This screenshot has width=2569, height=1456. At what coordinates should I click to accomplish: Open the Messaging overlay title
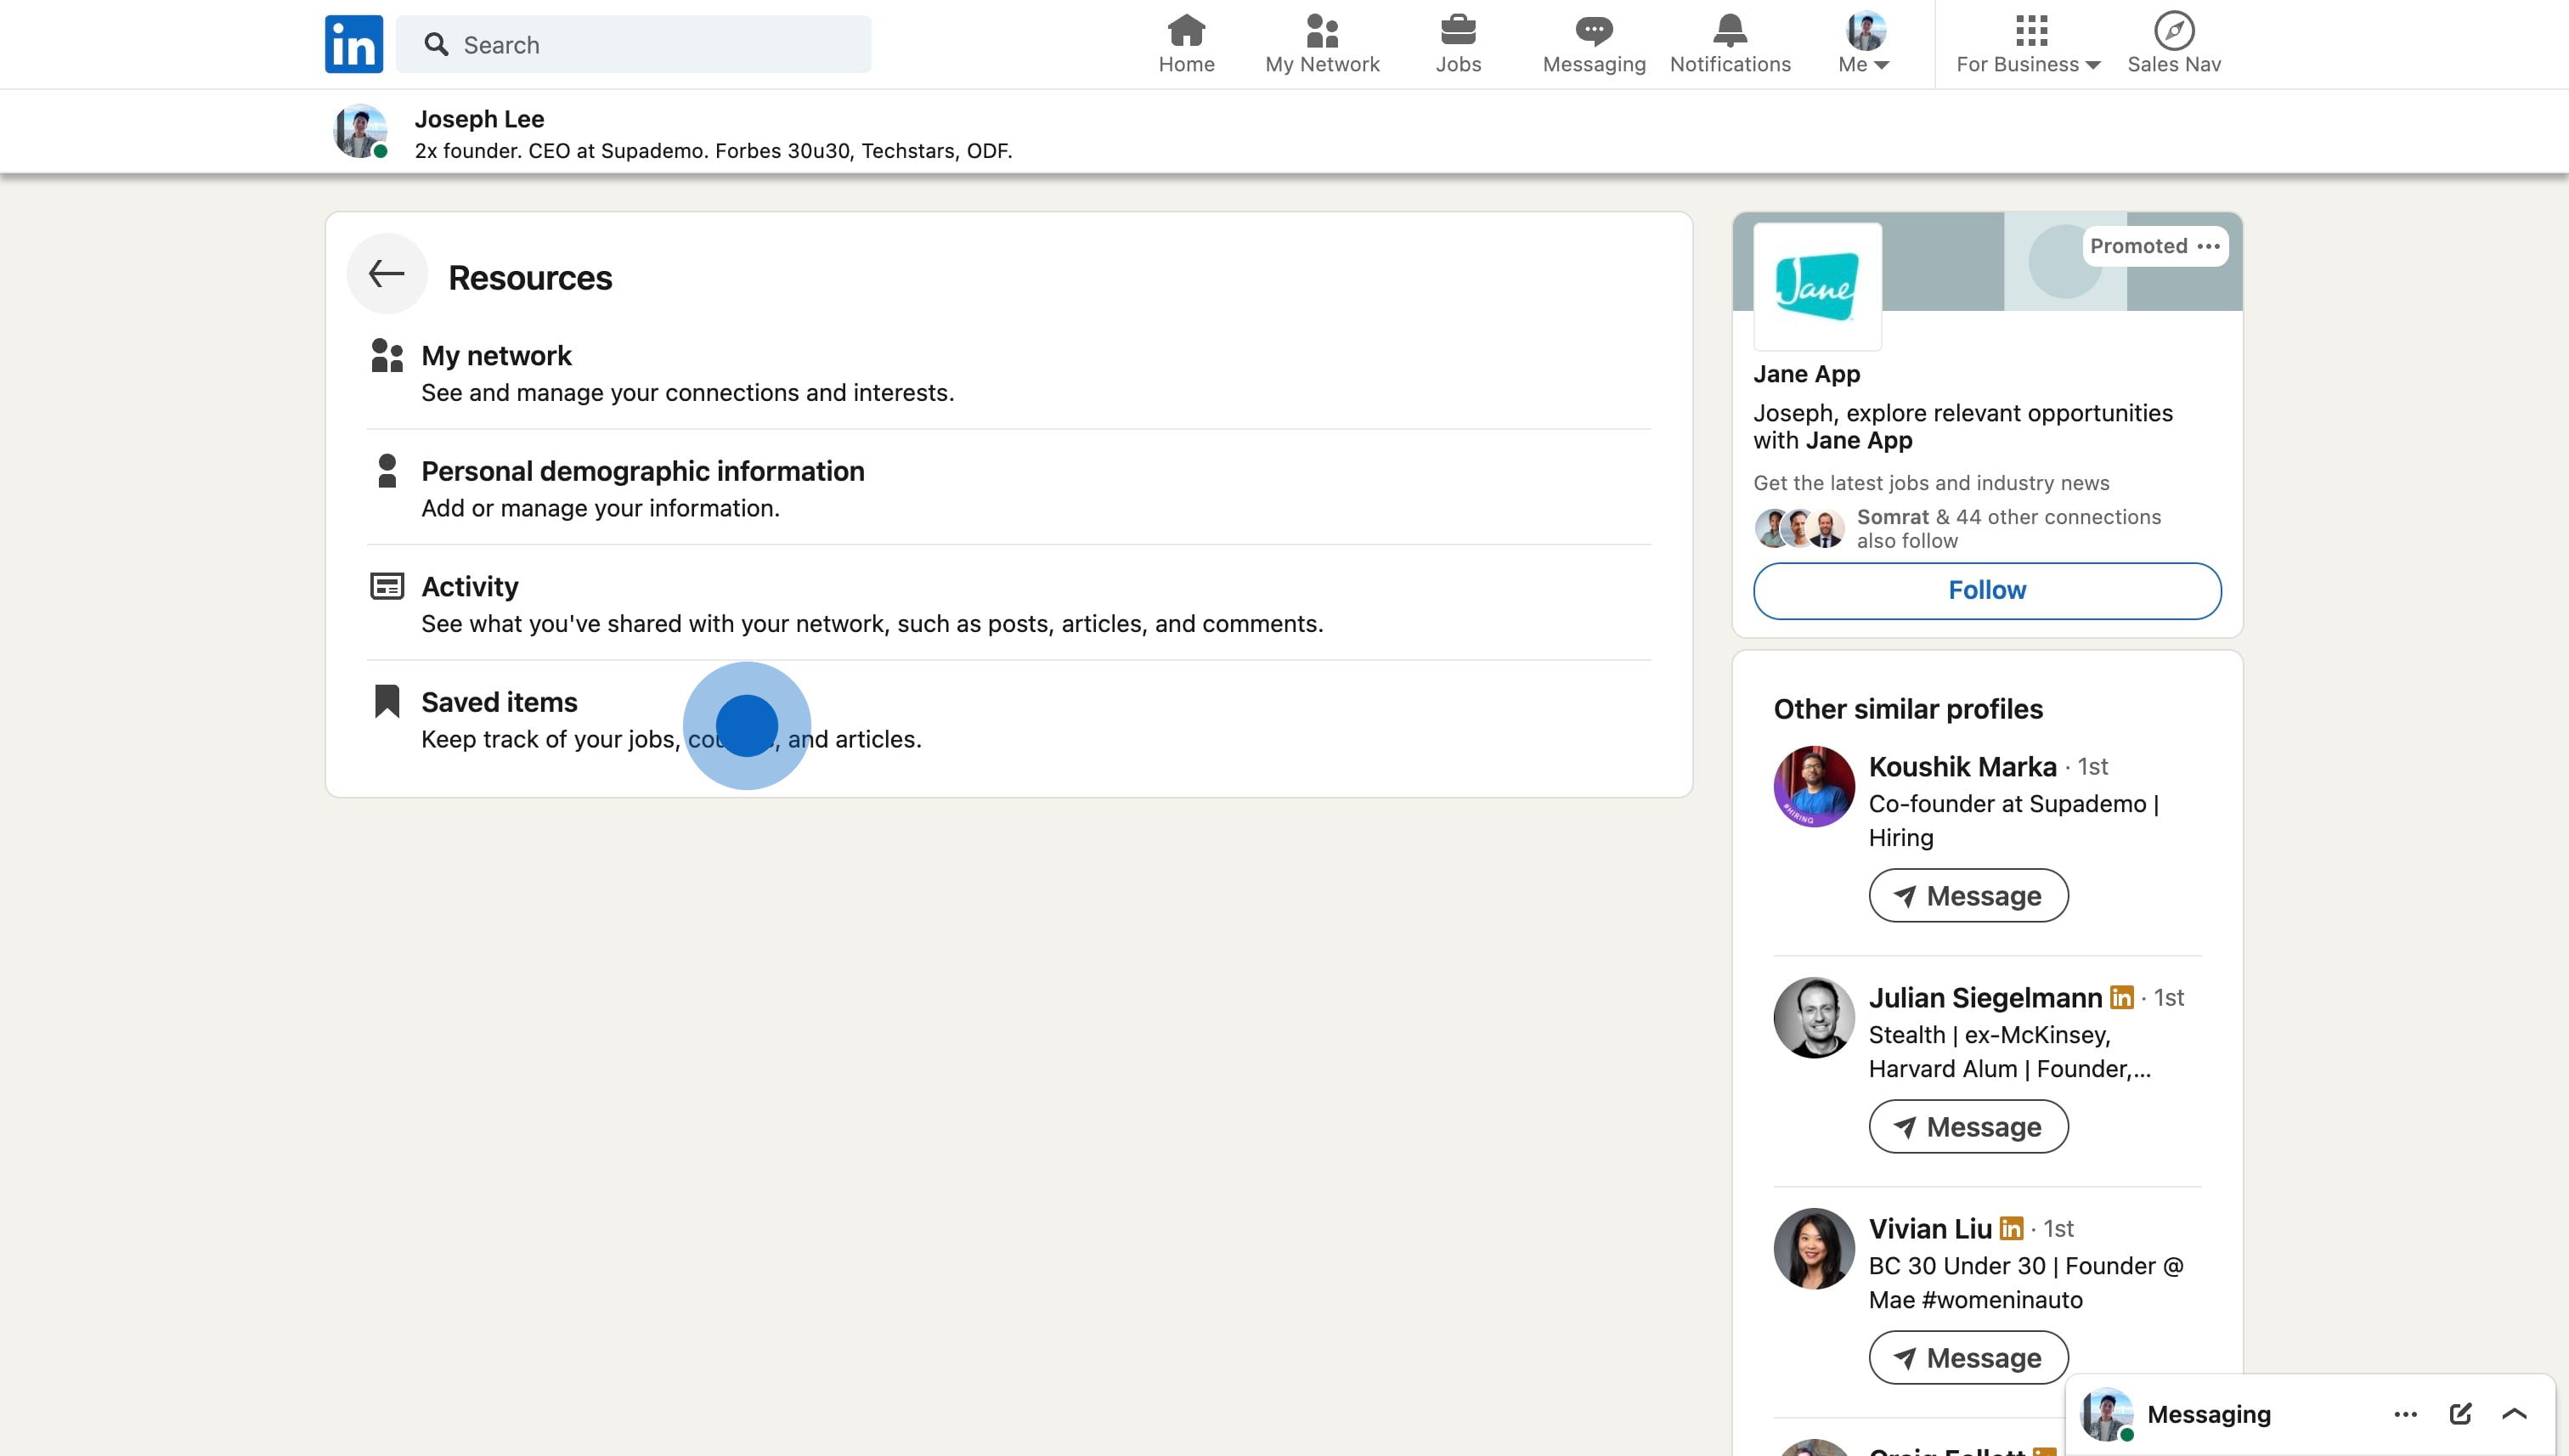(x=2208, y=1414)
